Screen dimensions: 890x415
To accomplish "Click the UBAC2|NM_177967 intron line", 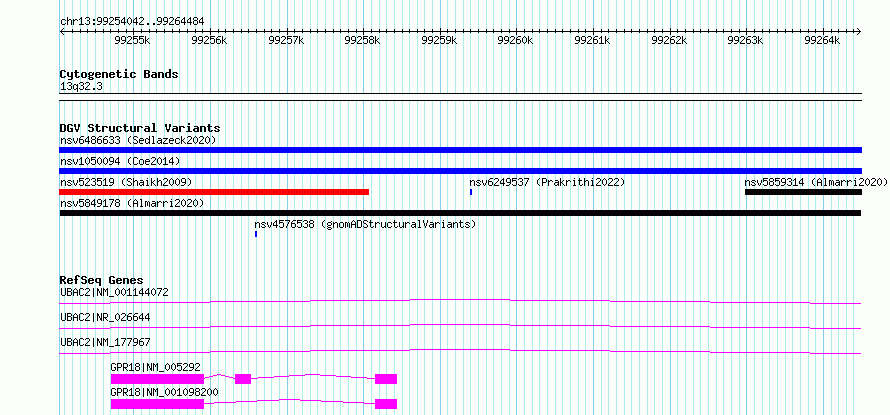I will [x=460, y=351].
